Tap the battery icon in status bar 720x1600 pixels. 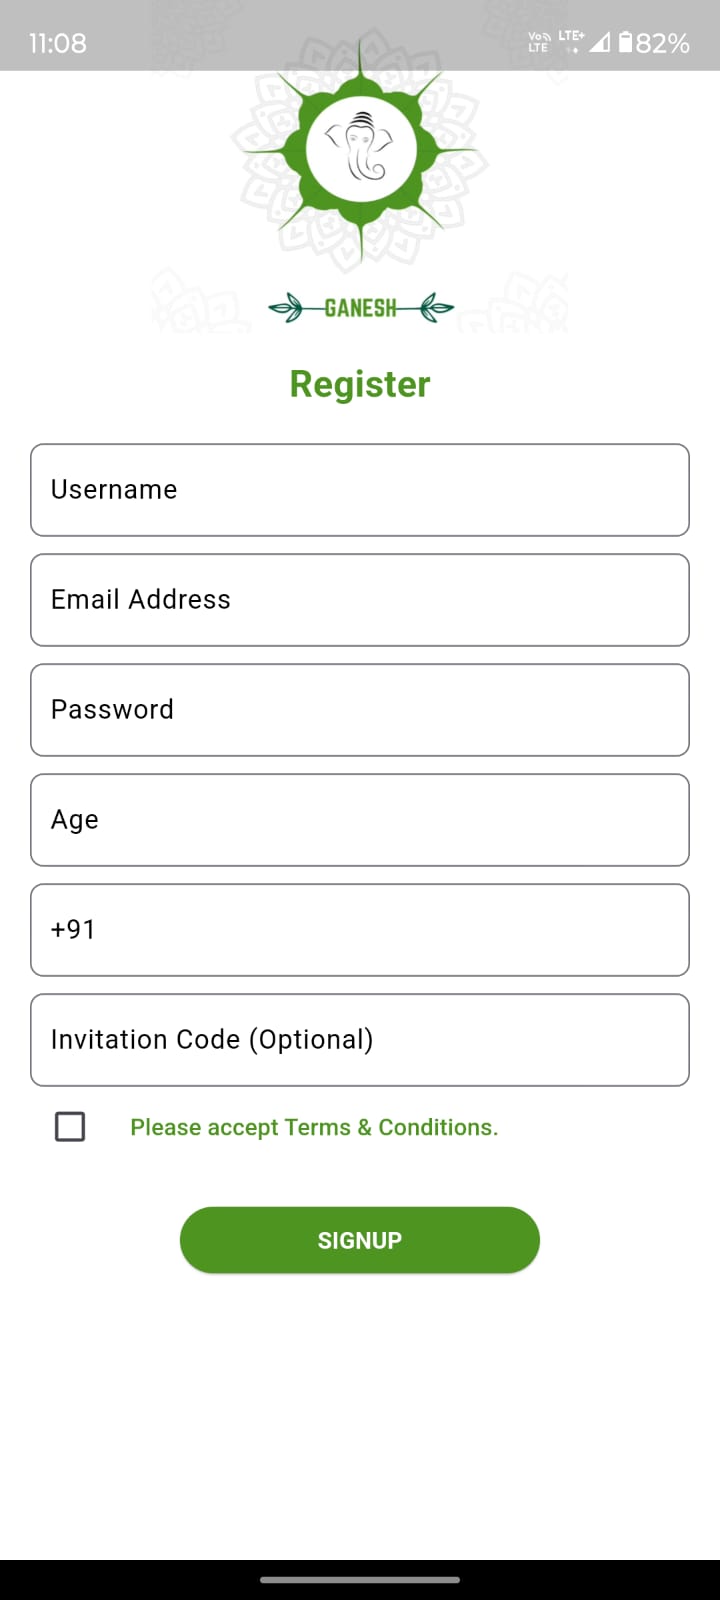[x=625, y=42]
